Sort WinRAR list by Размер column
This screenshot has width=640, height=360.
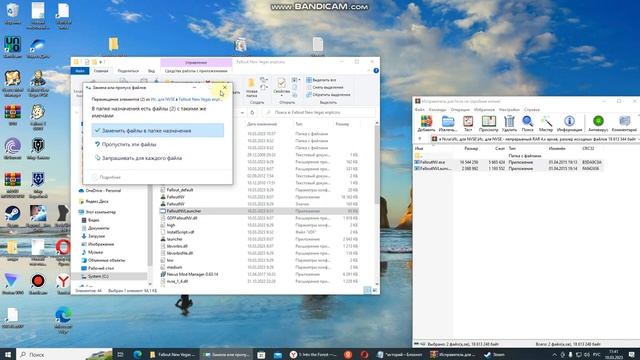point(471,149)
